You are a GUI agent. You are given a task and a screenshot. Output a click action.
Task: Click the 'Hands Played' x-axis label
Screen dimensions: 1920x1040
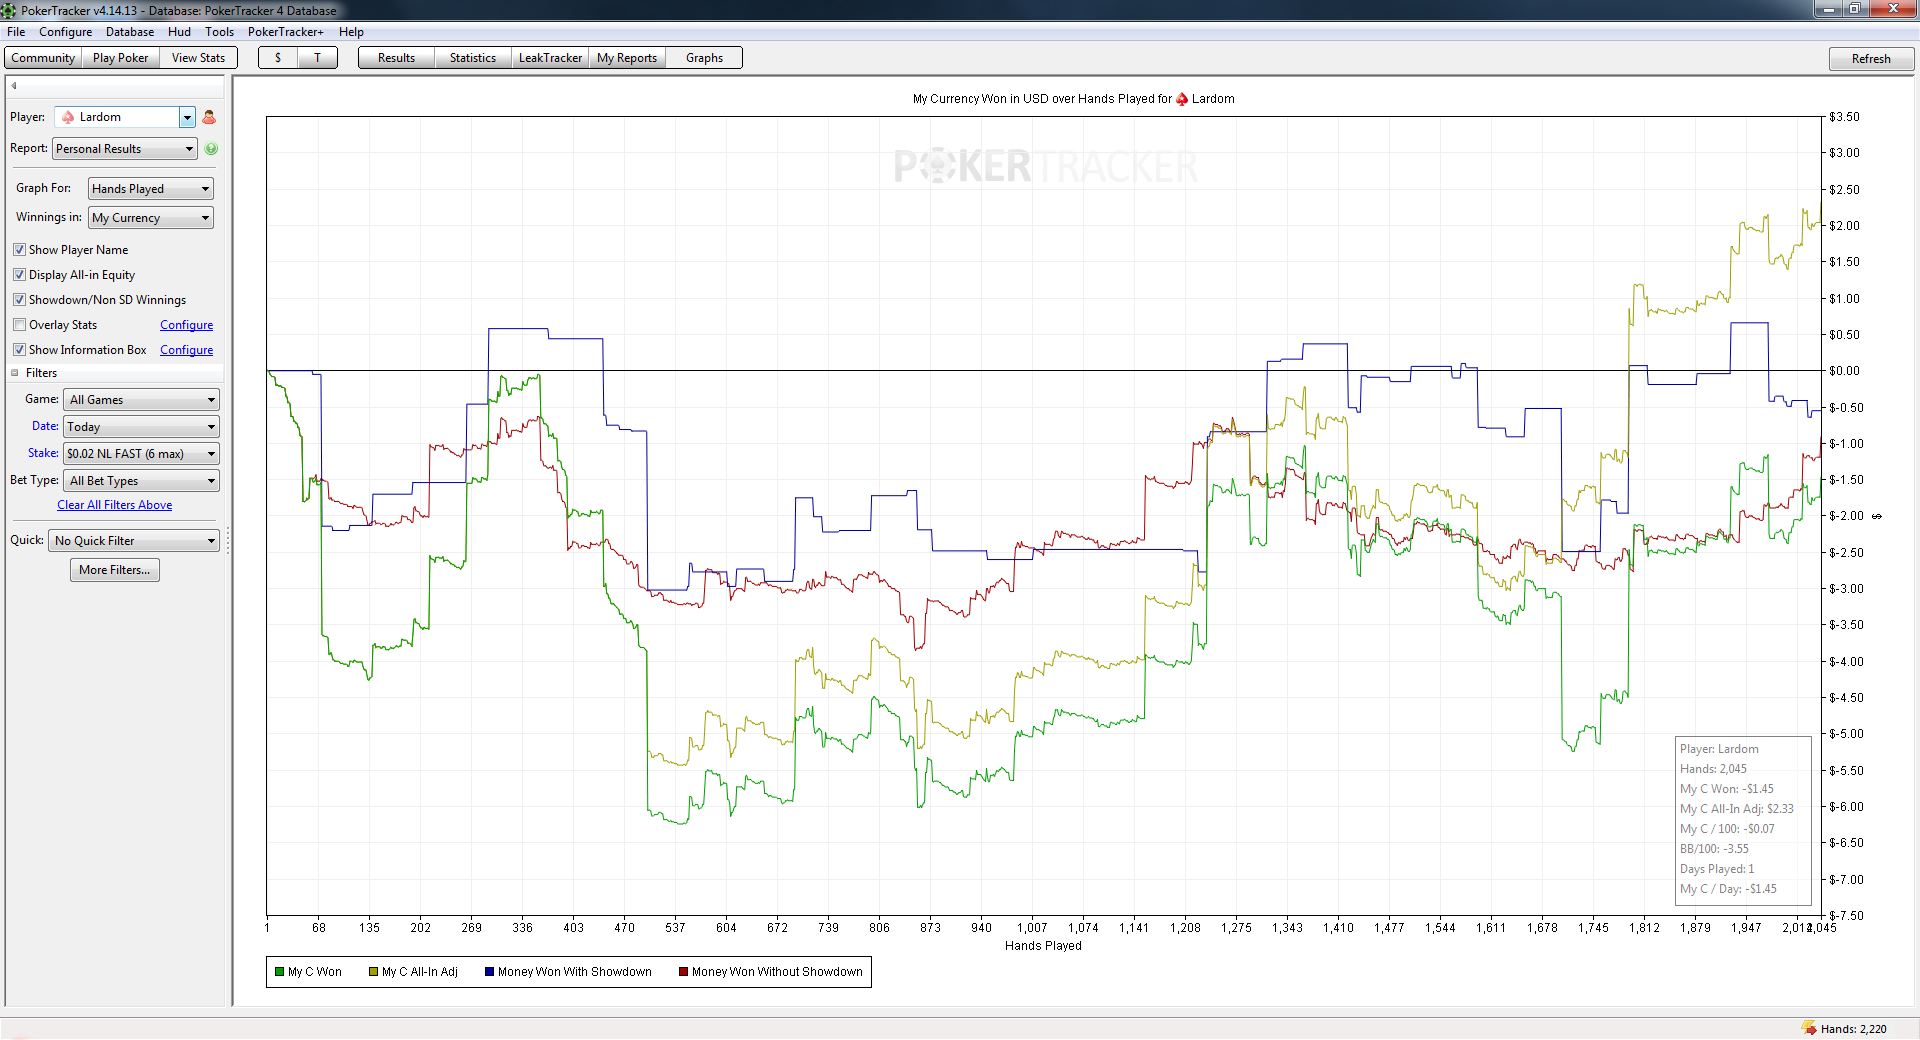coord(1043,946)
